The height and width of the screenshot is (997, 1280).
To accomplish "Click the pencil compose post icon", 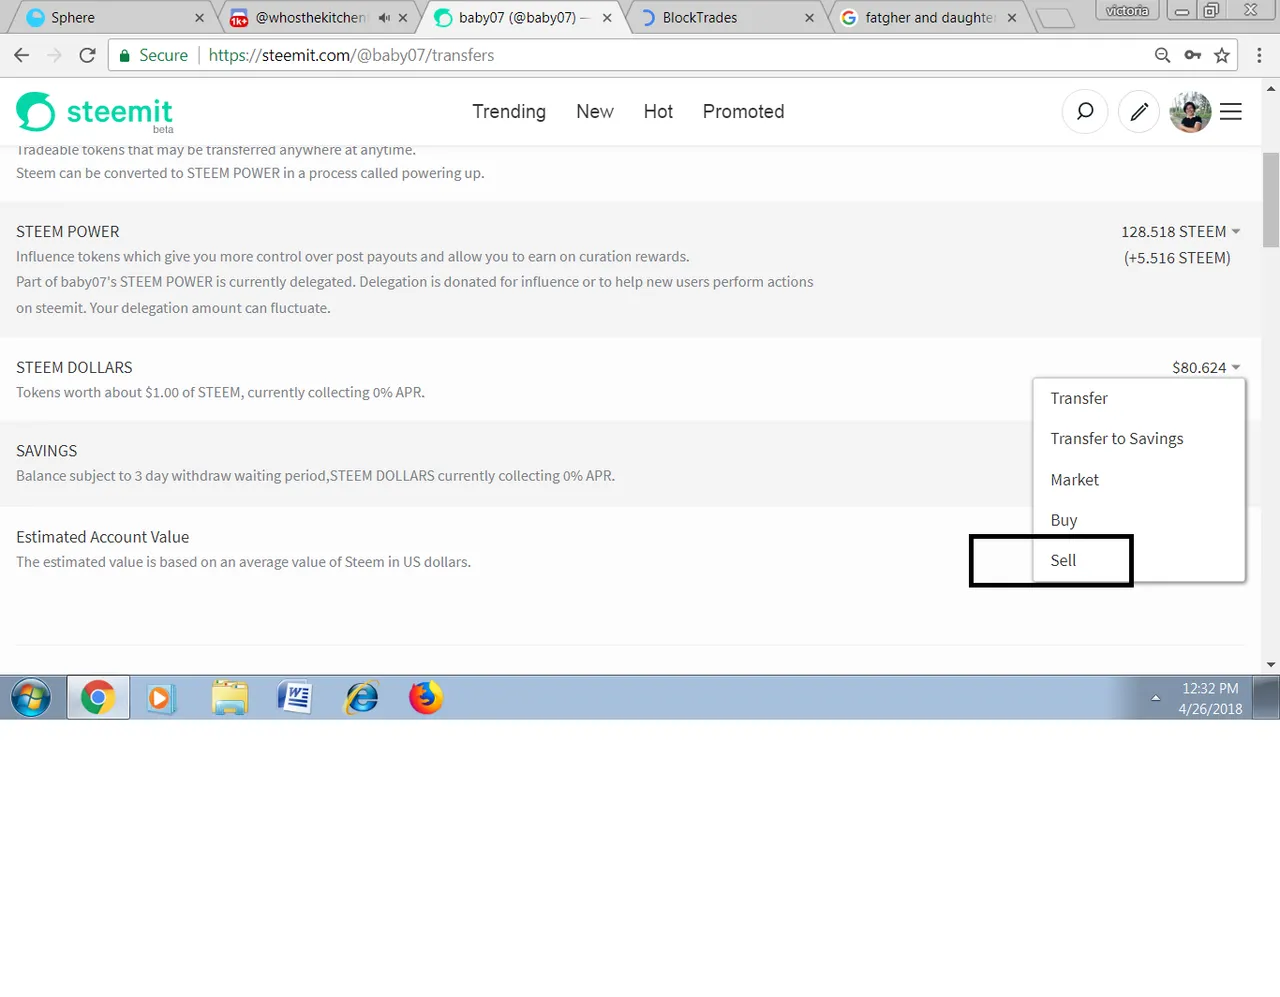I will pos(1139,111).
